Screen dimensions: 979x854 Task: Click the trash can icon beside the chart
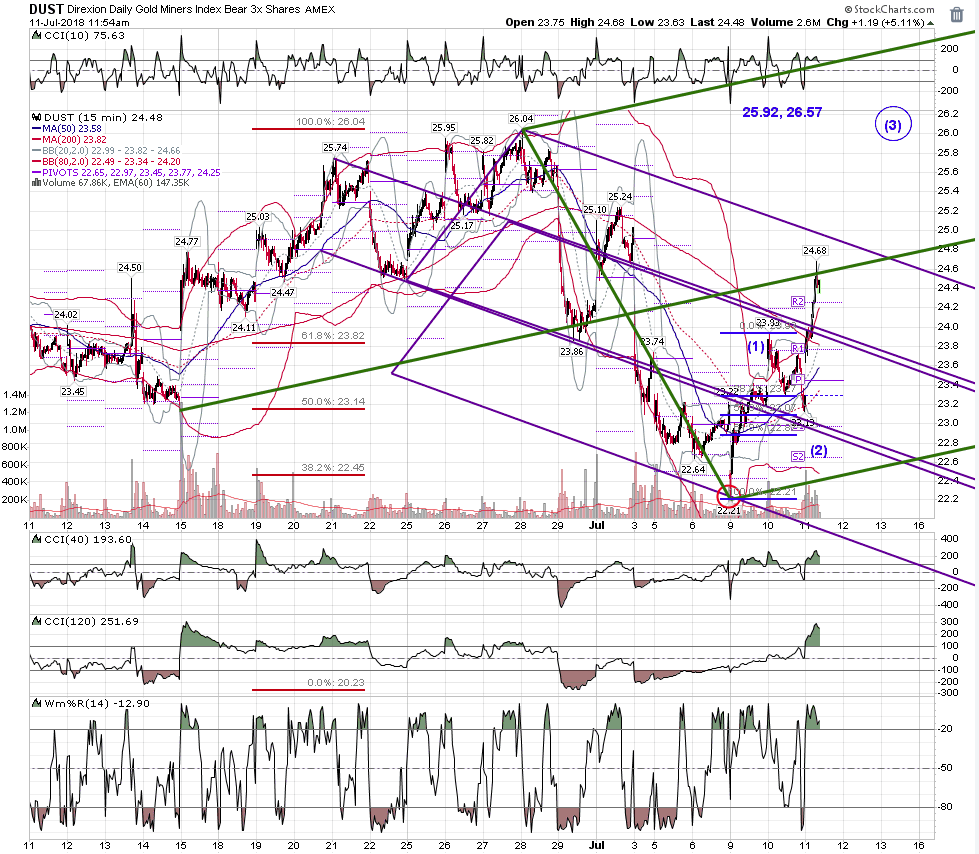[x=957, y=14]
